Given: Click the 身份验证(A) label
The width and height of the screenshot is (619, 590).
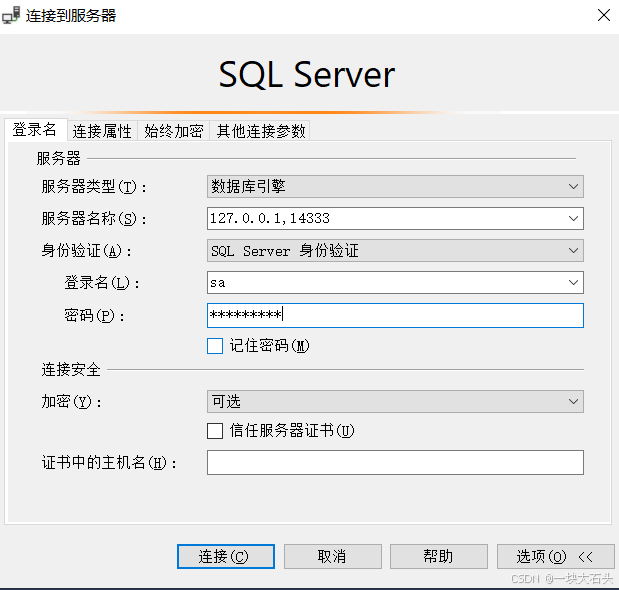Looking at the screenshot, I should click(x=86, y=251).
